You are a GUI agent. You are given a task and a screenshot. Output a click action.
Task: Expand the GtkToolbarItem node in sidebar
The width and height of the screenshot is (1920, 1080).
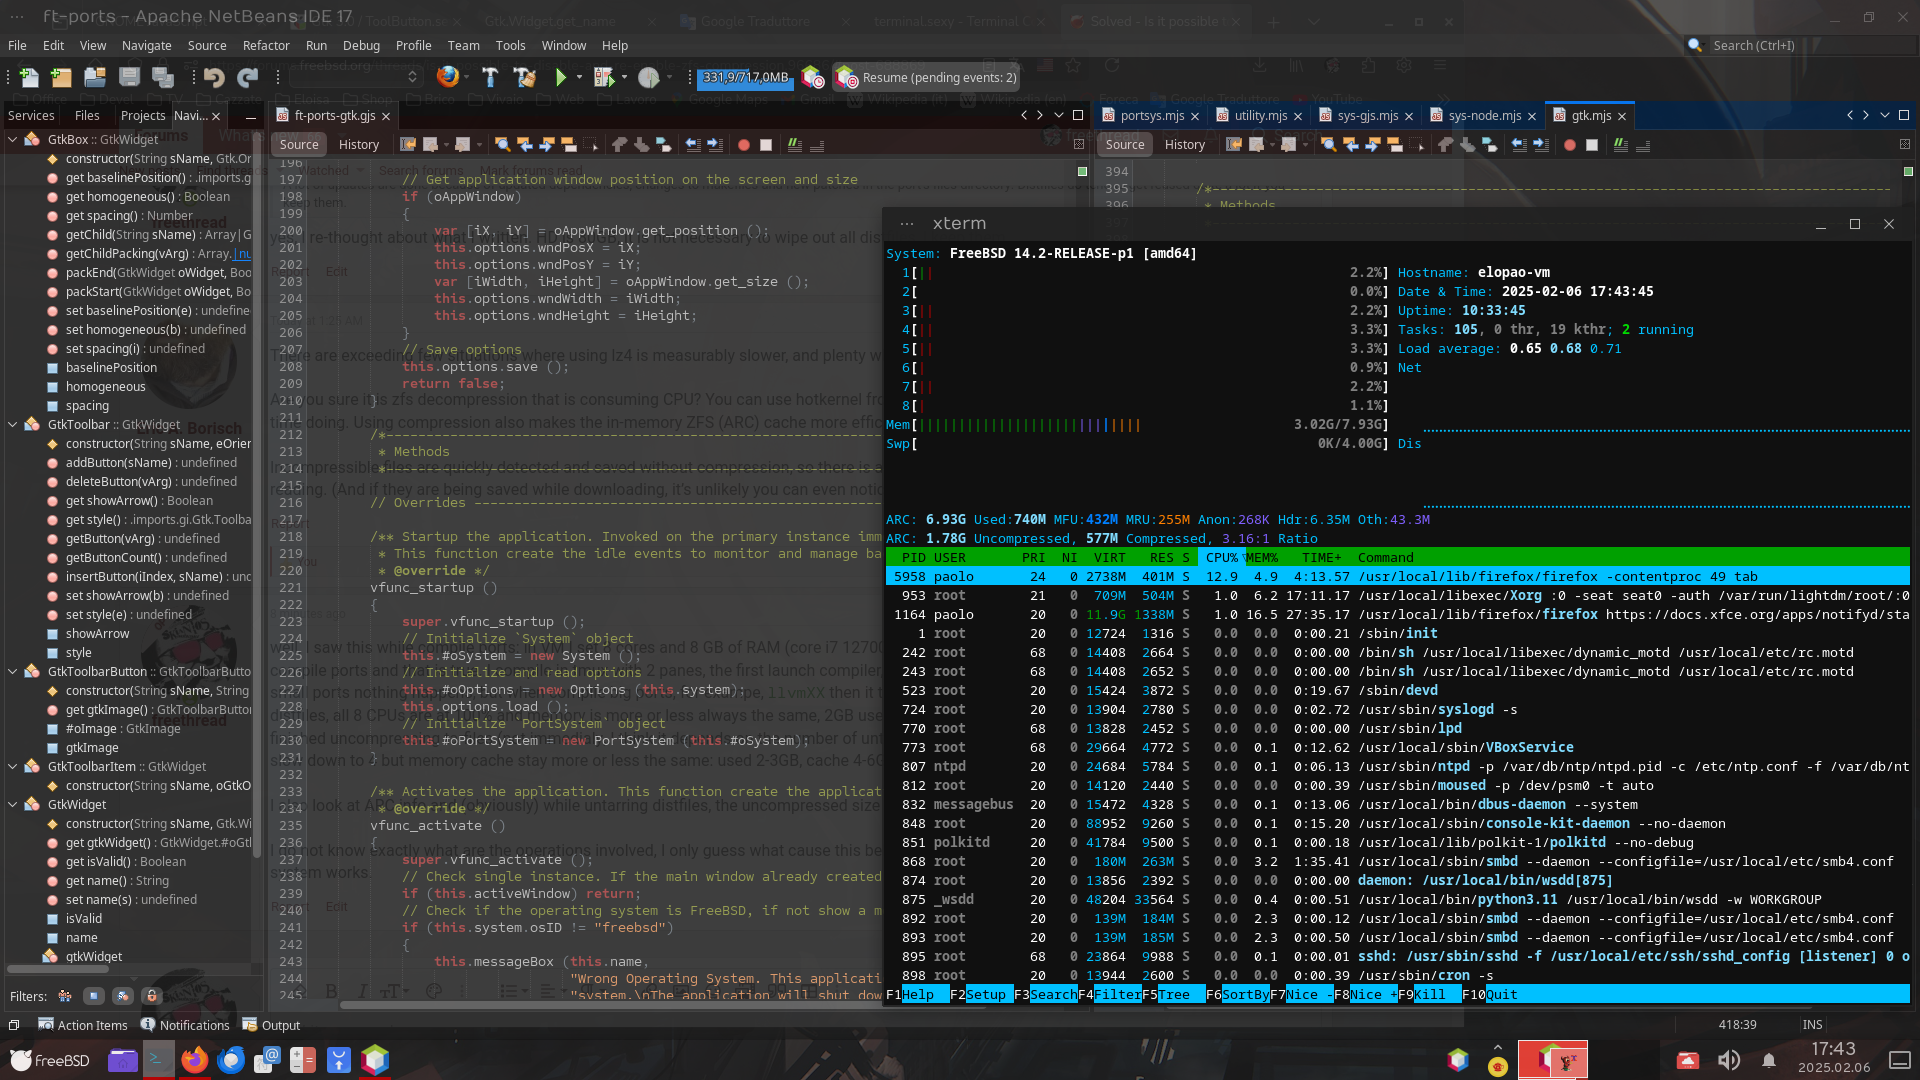tap(13, 765)
